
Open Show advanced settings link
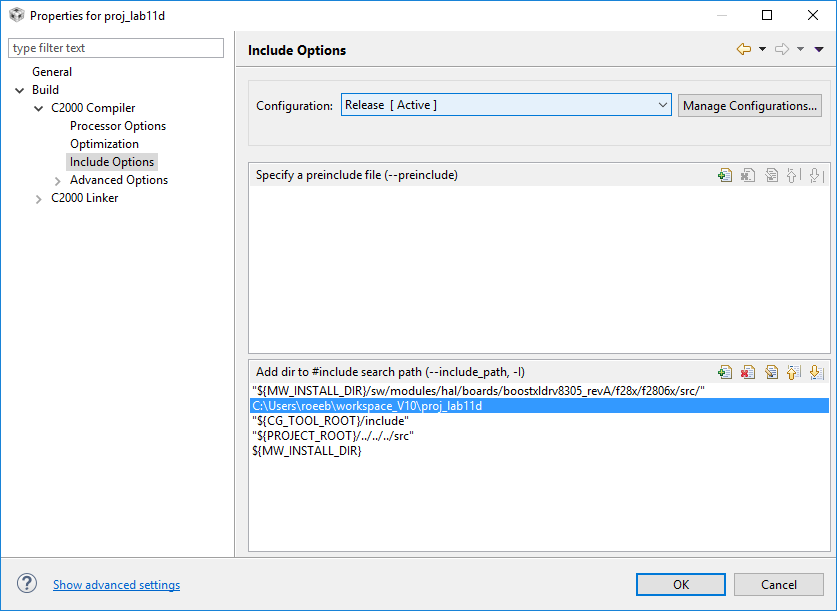click(x=116, y=584)
